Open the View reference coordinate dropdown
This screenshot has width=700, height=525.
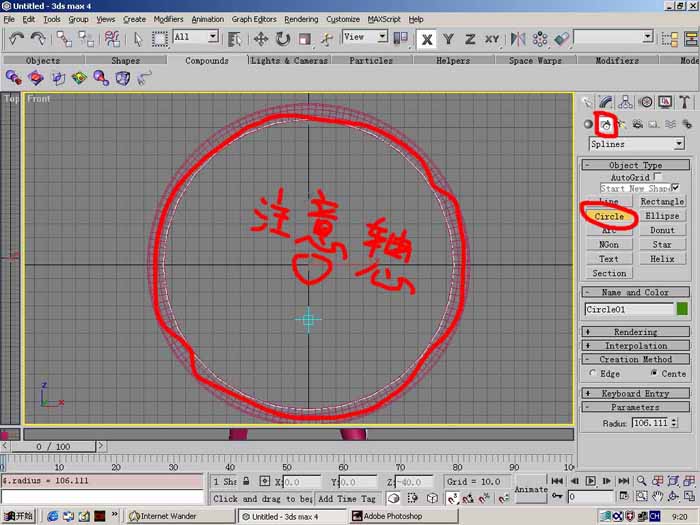tap(365, 37)
